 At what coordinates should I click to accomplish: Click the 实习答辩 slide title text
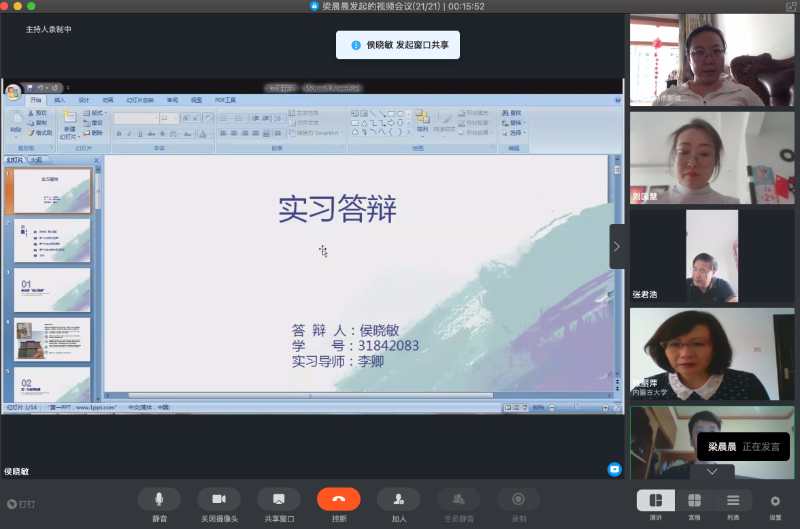click(x=337, y=208)
